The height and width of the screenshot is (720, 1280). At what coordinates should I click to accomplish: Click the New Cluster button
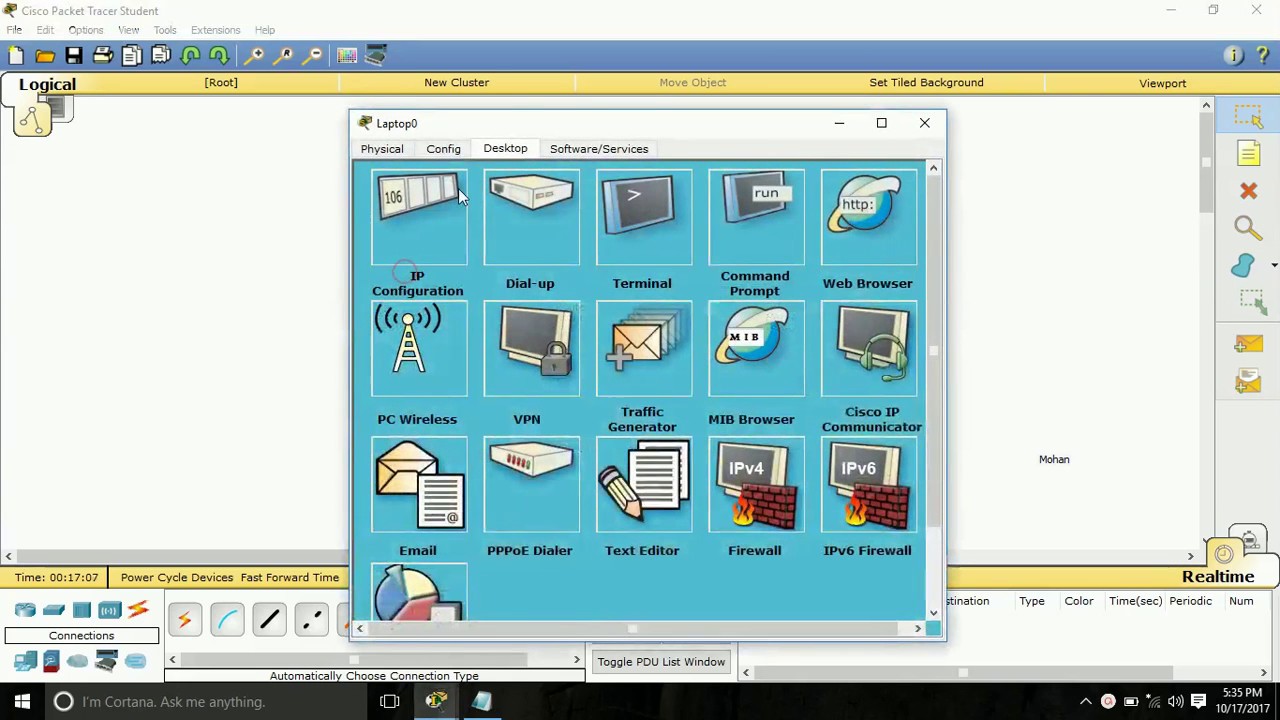click(x=456, y=83)
